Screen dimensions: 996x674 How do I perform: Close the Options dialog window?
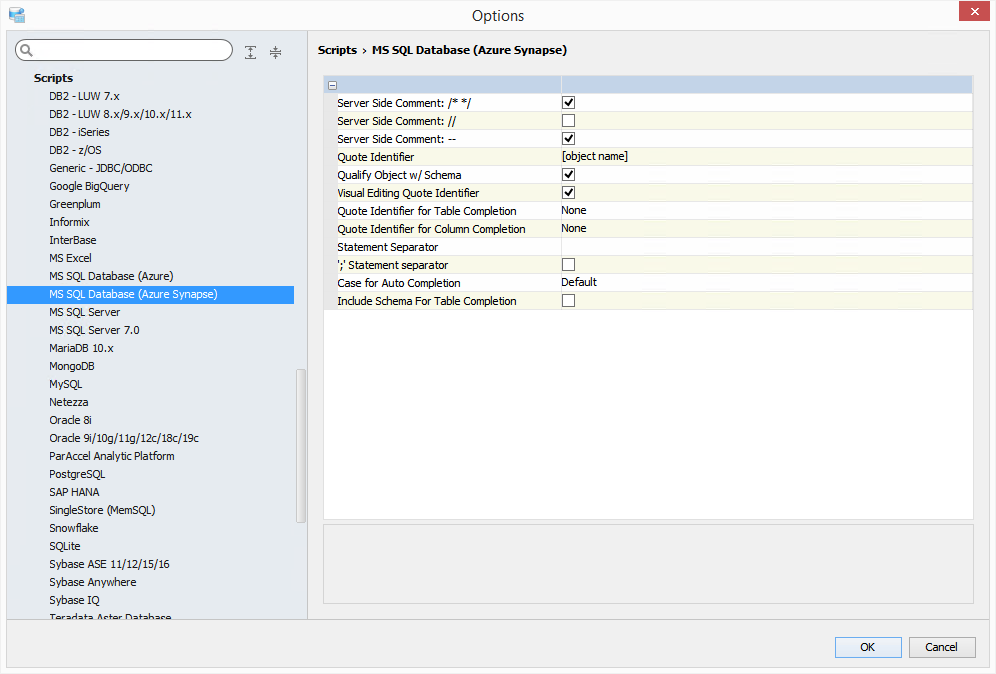tap(974, 12)
